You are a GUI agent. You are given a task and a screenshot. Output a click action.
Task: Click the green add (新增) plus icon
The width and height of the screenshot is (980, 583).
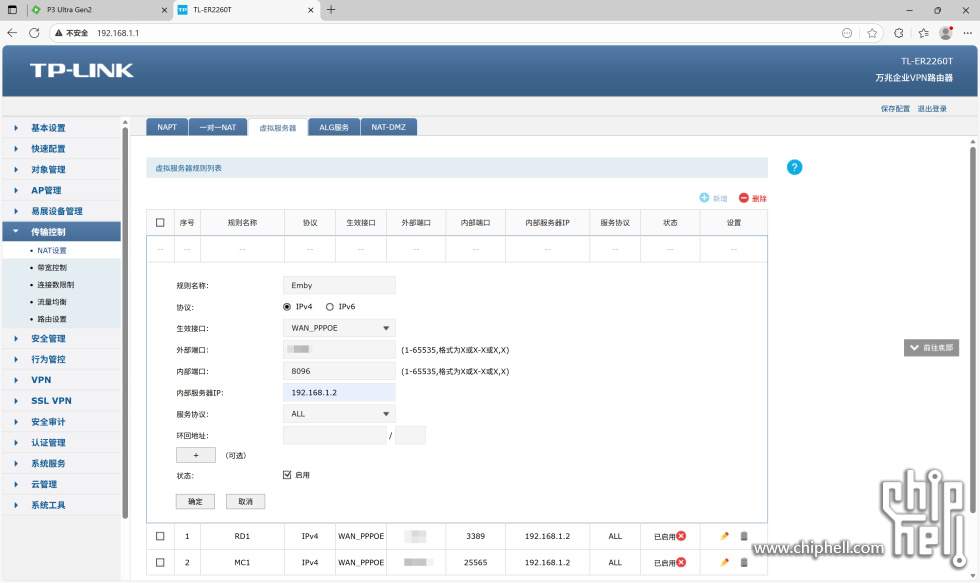[x=704, y=198]
